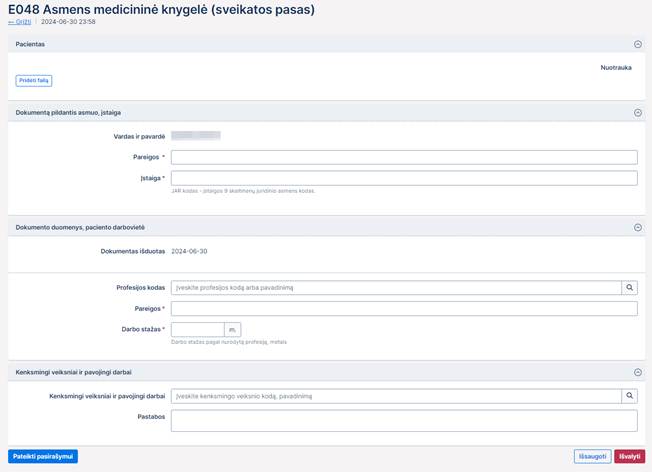Click into the Įstaiga input field
Screen dimensions: 652x472
404,178
